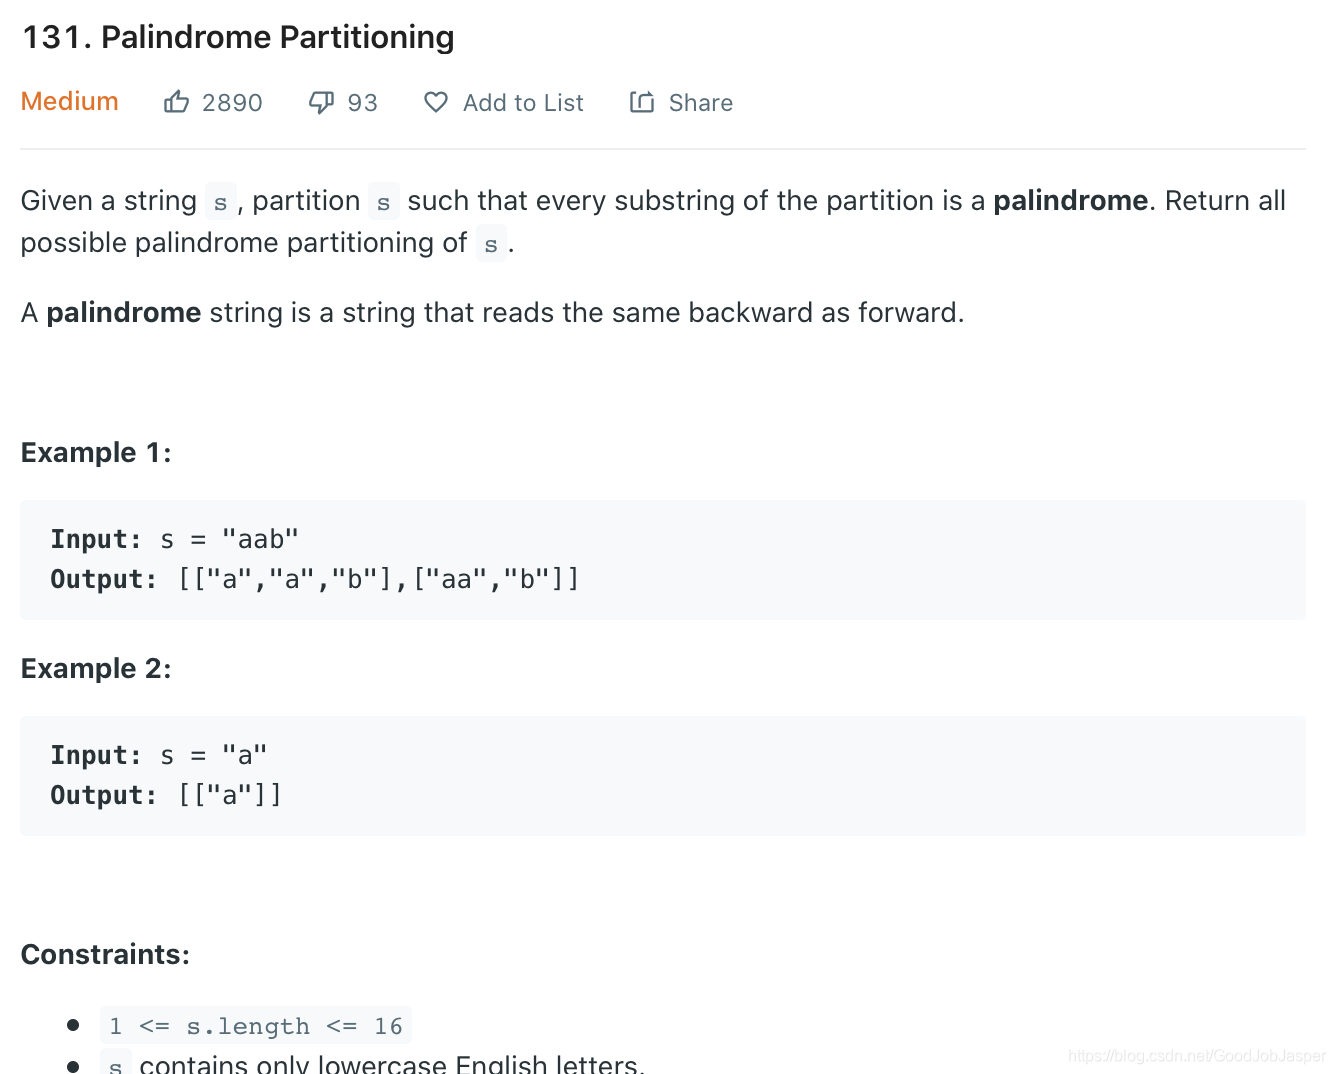Click Input: s = "aab" line
The height and width of the screenshot is (1074, 1336).
pos(175,539)
